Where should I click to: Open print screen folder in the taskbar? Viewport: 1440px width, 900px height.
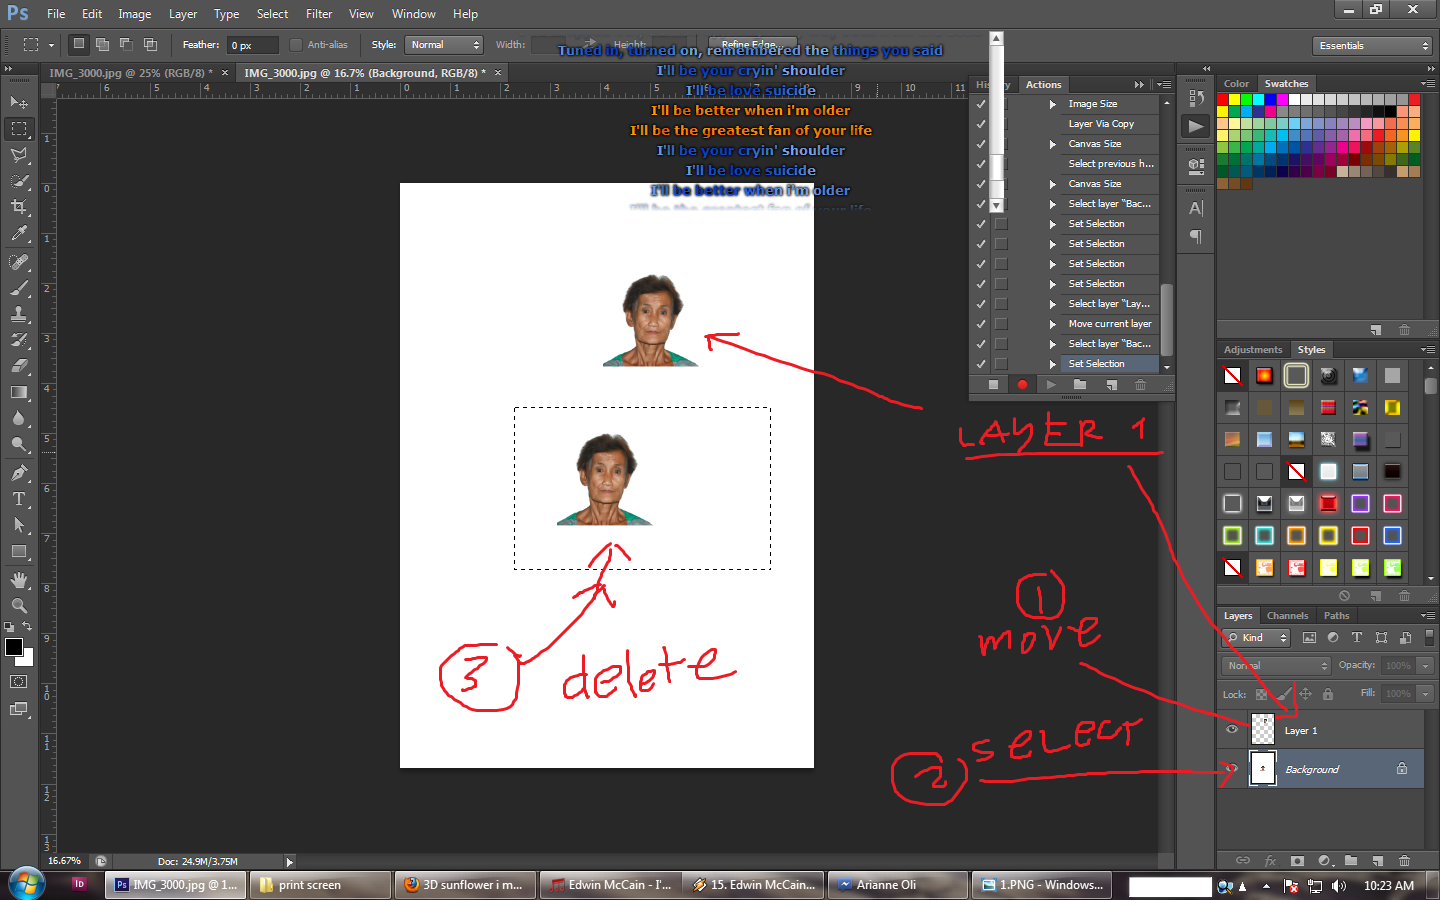click(318, 885)
